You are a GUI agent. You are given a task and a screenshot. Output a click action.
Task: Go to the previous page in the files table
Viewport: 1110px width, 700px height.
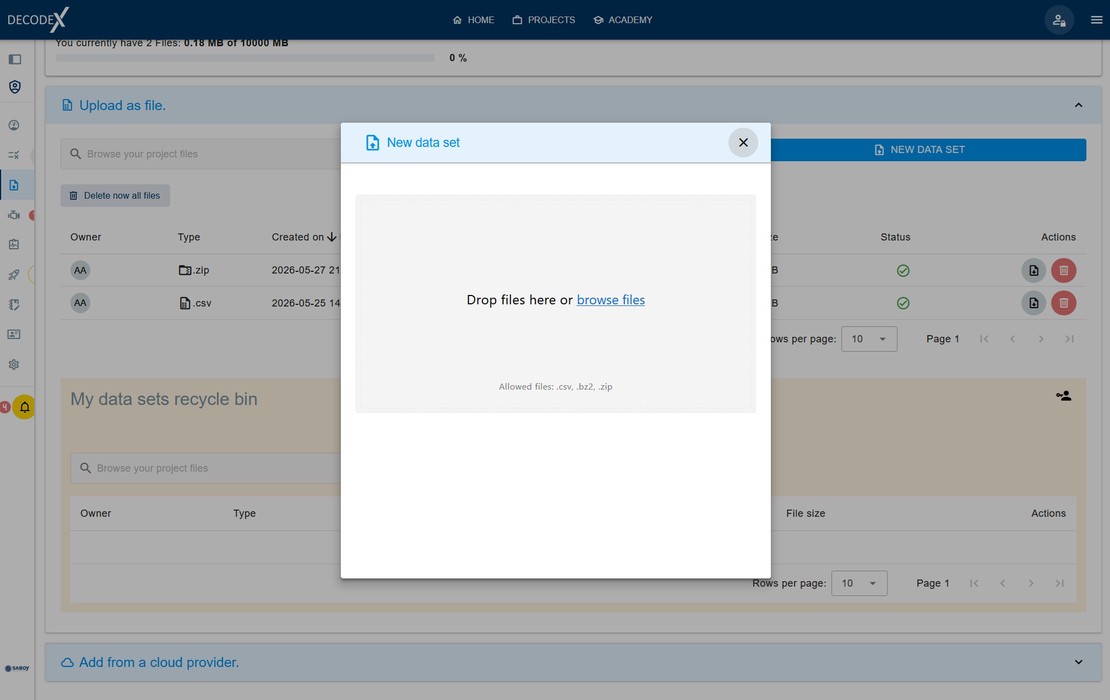(1012, 339)
